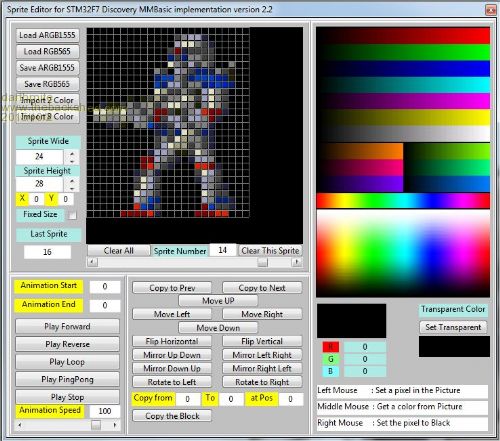This screenshot has height=441, width=500.
Task: Click the Rotate to Left button
Action: [x=172, y=382]
